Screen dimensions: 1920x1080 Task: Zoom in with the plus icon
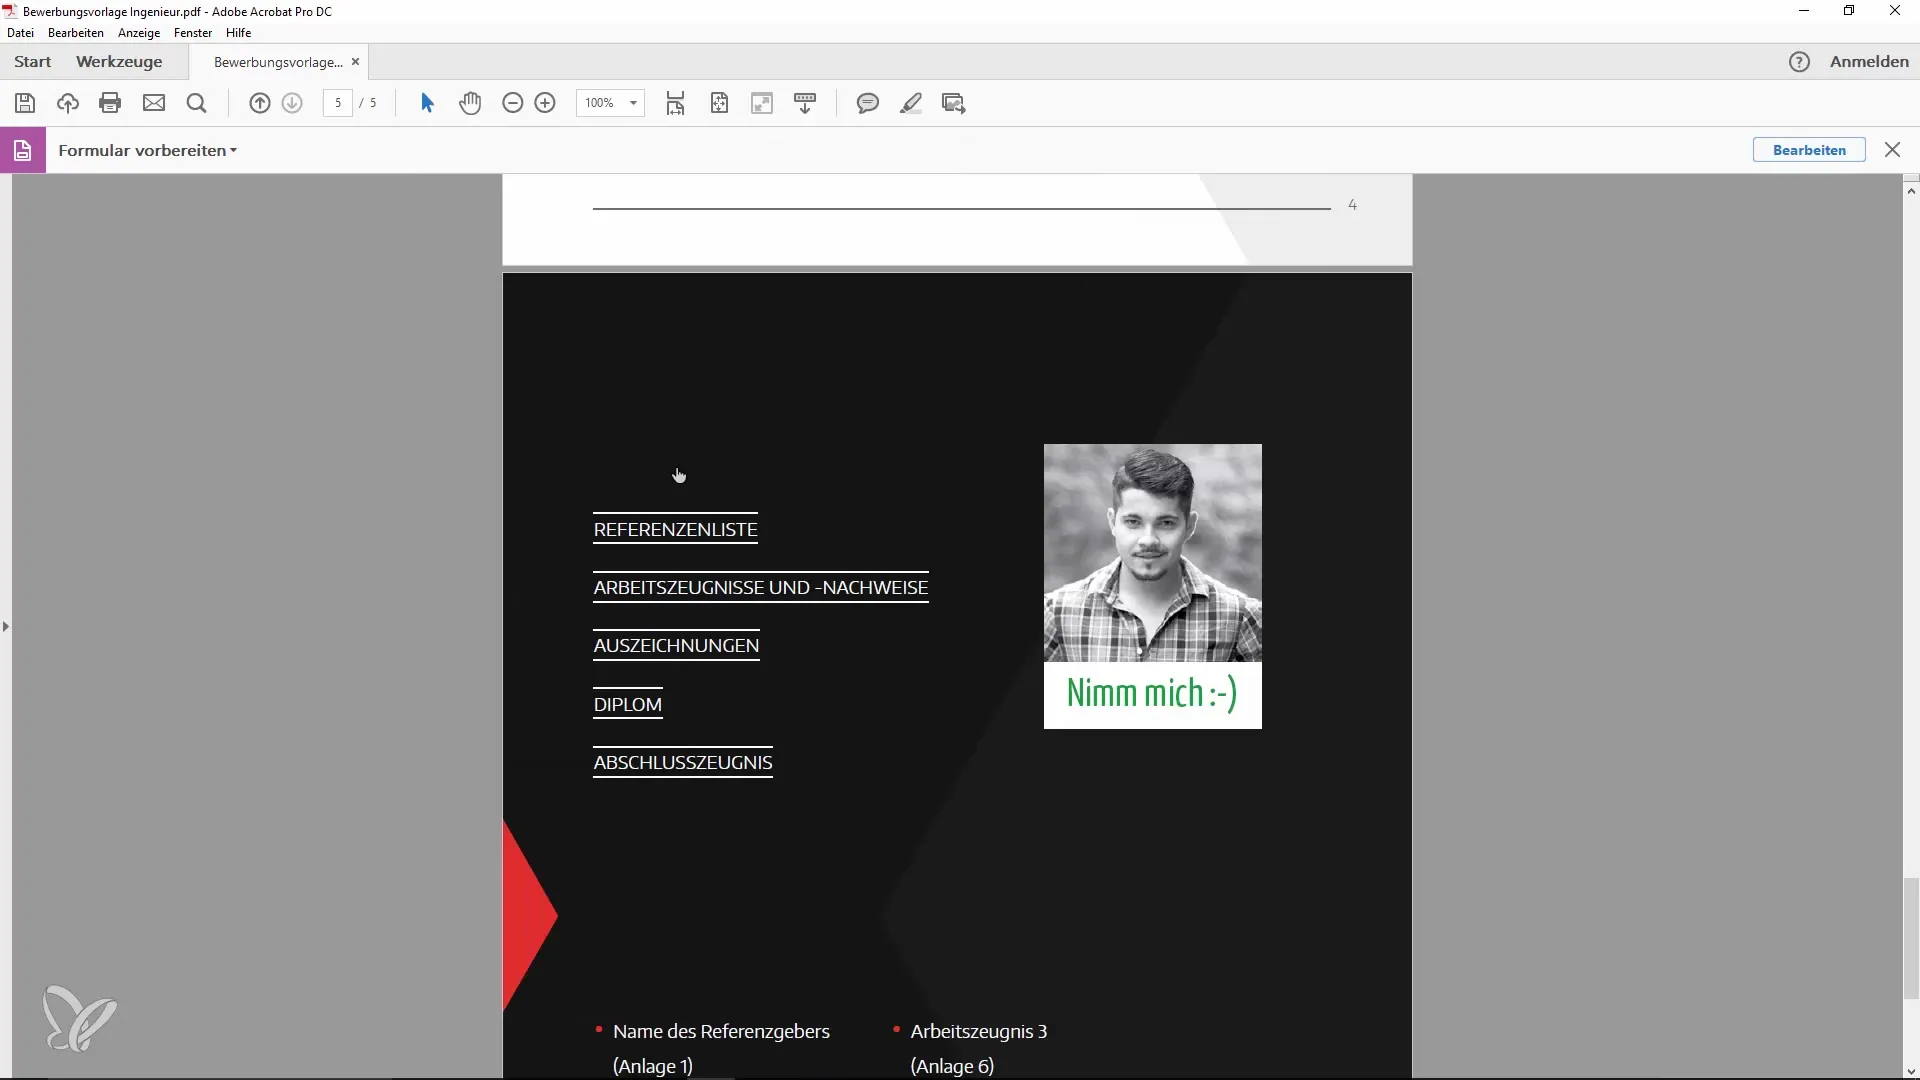[x=545, y=103]
